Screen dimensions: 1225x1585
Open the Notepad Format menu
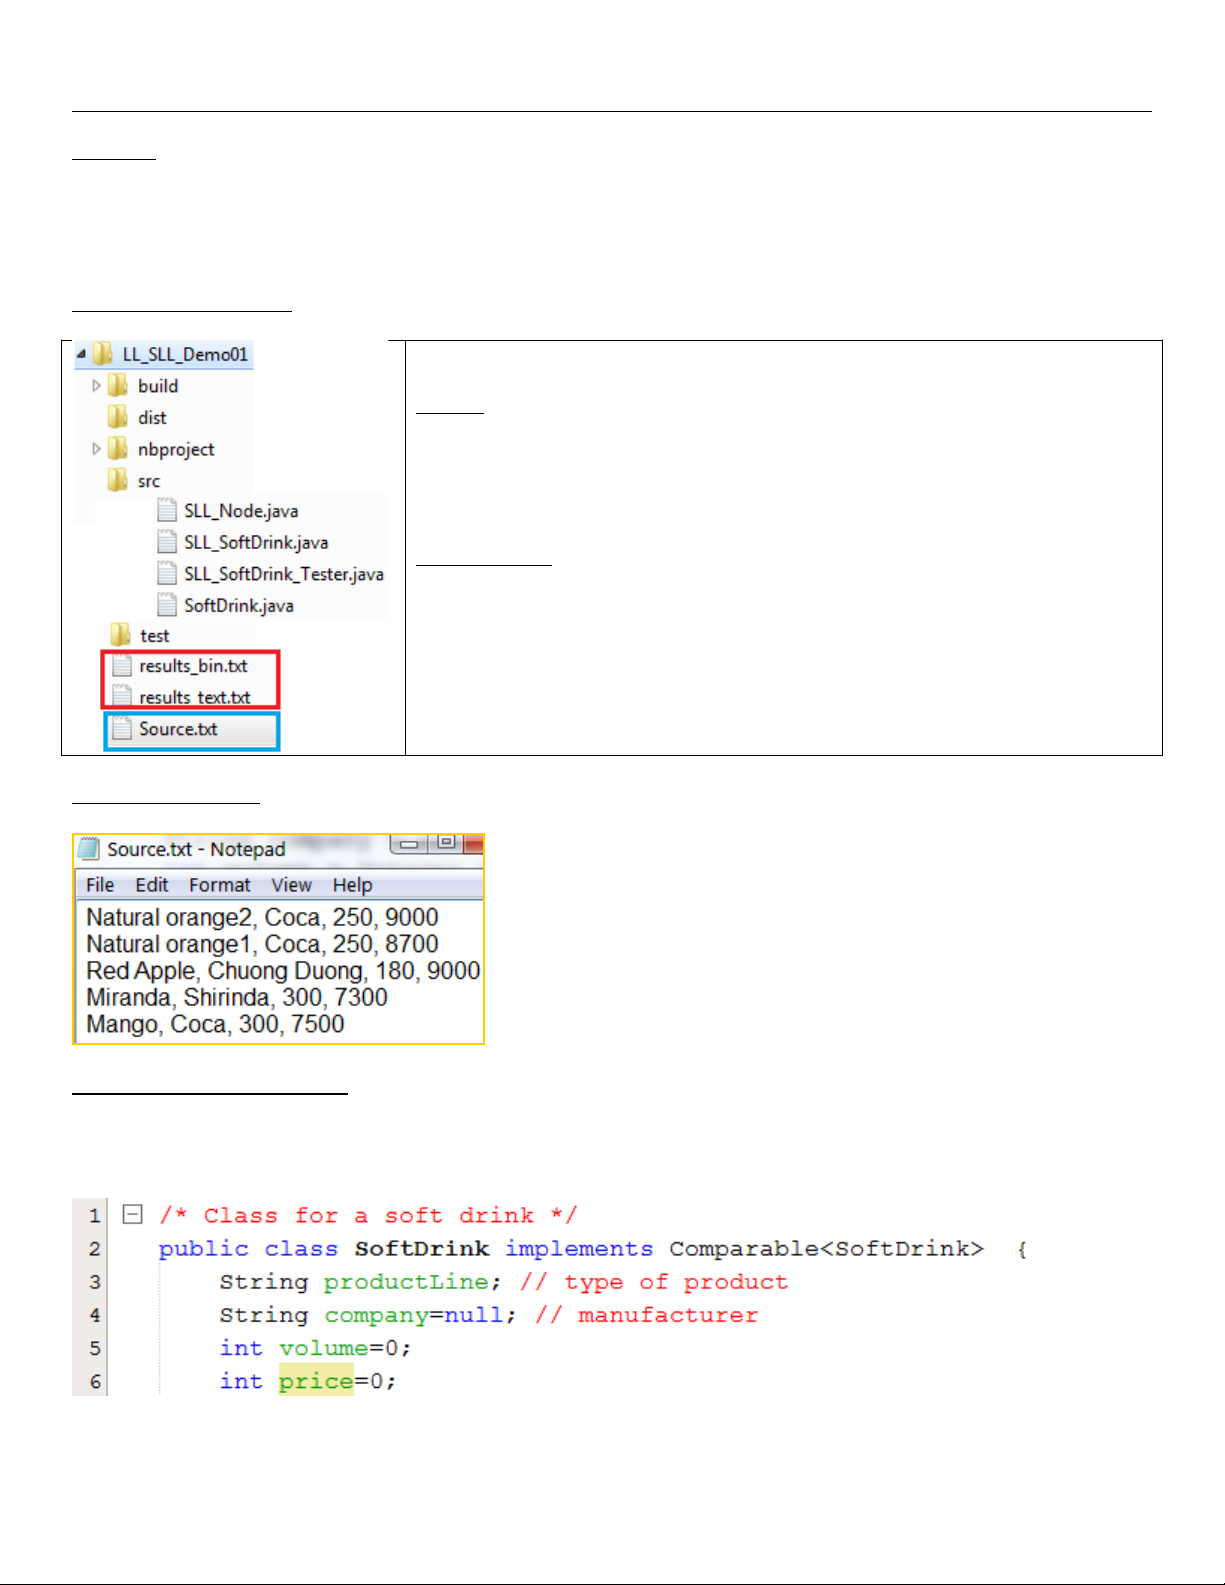coord(220,885)
